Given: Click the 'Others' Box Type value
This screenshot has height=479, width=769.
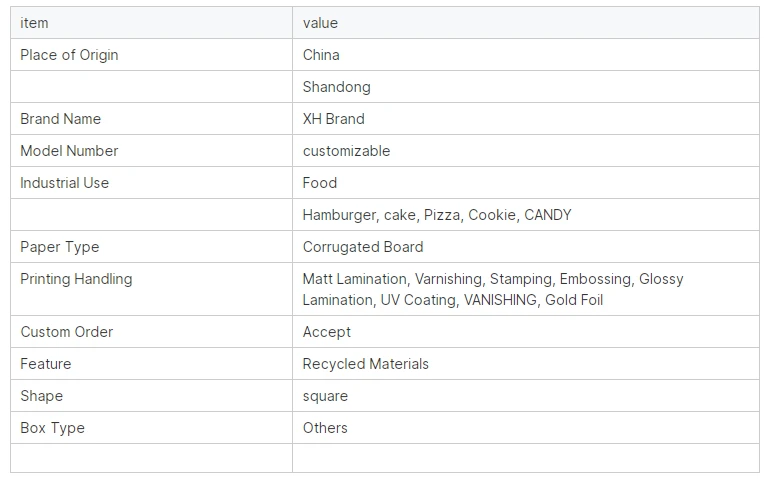Looking at the screenshot, I should coord(325,428).
